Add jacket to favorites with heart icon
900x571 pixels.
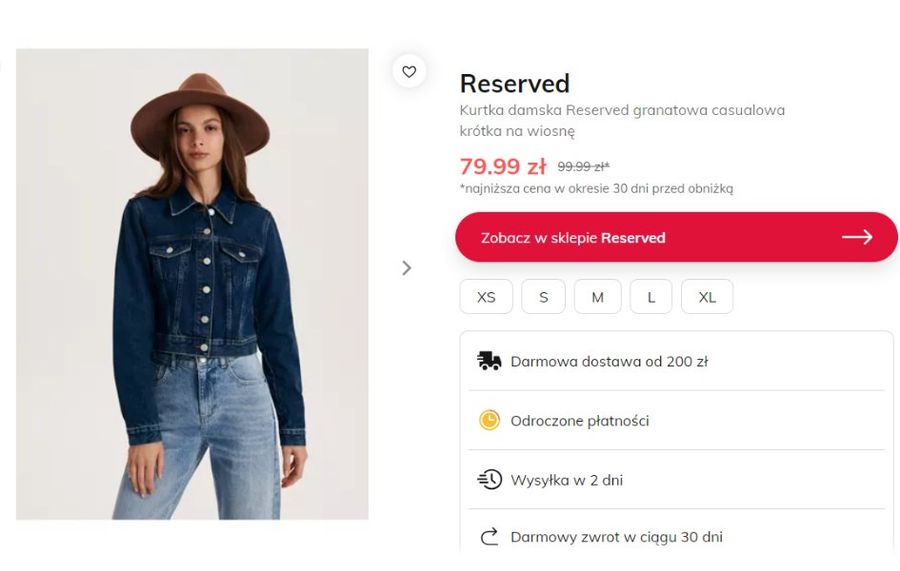409,72
